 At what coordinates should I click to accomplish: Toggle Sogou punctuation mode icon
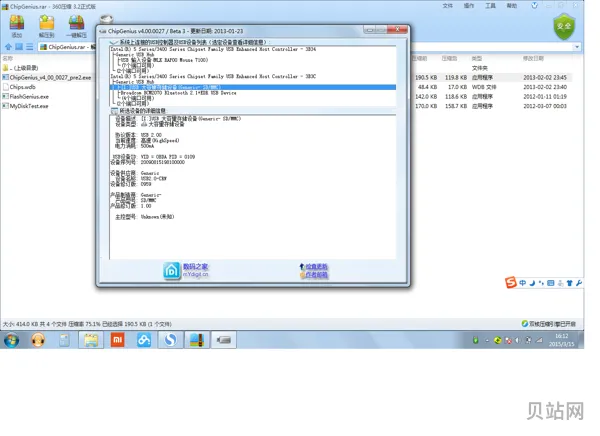click(x=541, y=283)
